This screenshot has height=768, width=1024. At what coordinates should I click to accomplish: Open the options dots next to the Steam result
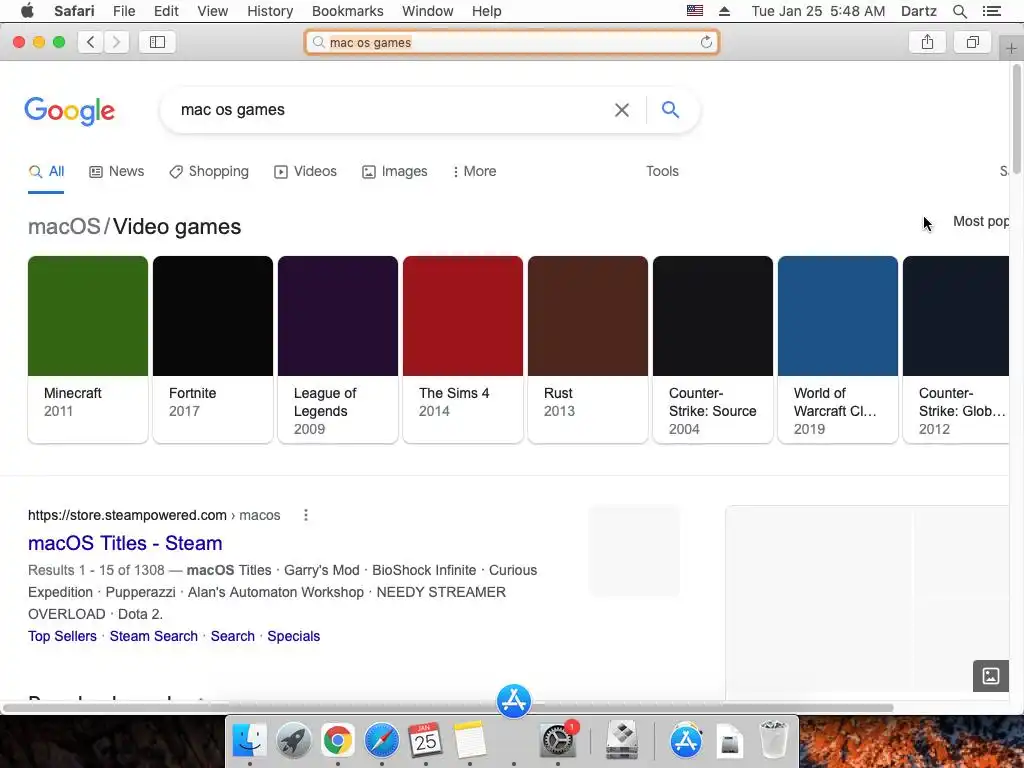(x=306, y=515)
